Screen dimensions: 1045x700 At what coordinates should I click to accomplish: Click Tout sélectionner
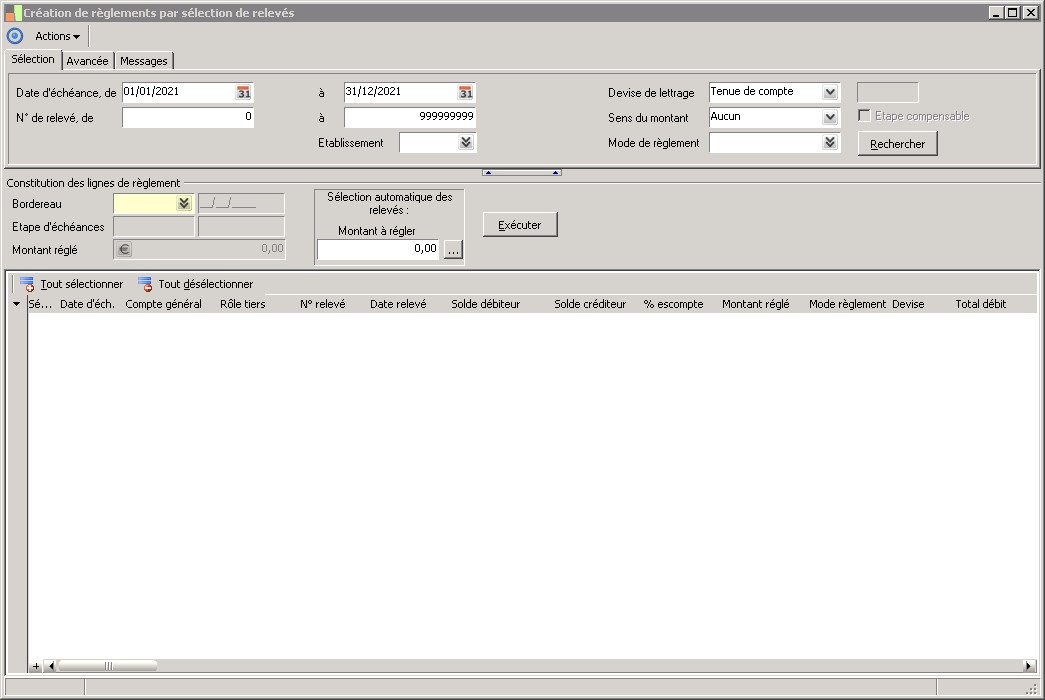71,284
